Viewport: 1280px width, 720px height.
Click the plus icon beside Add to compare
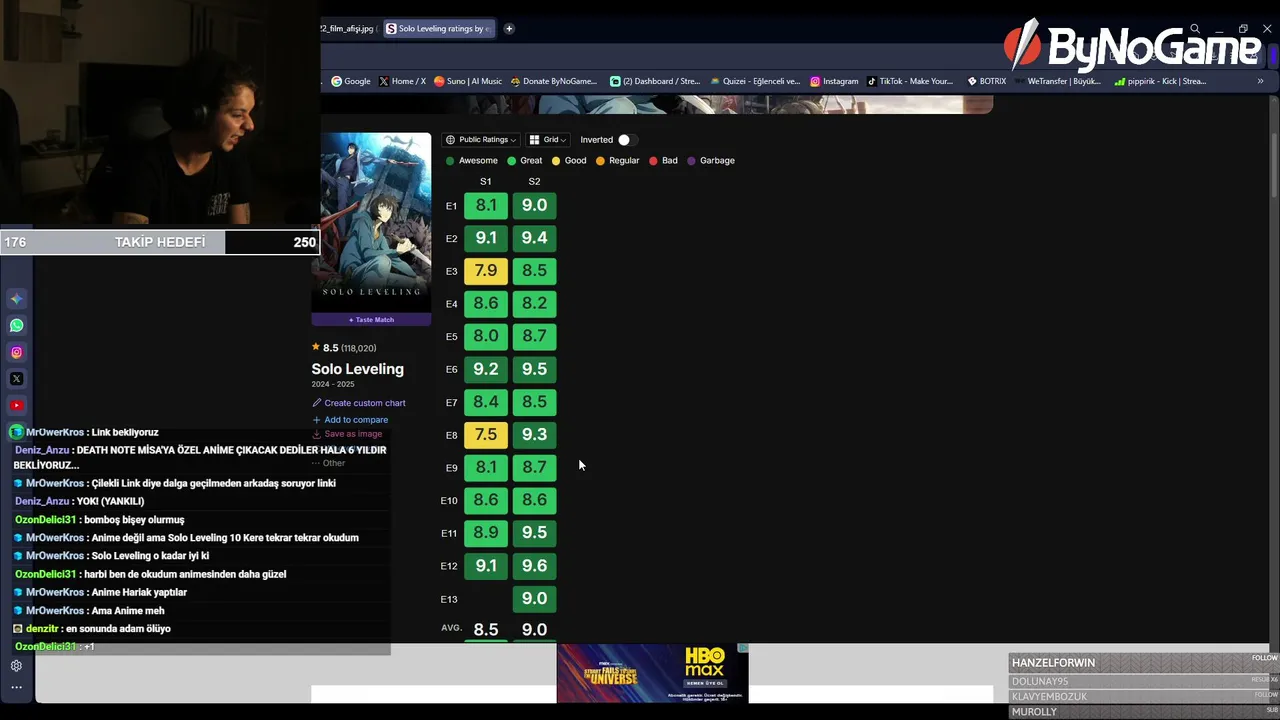[316, 420]
